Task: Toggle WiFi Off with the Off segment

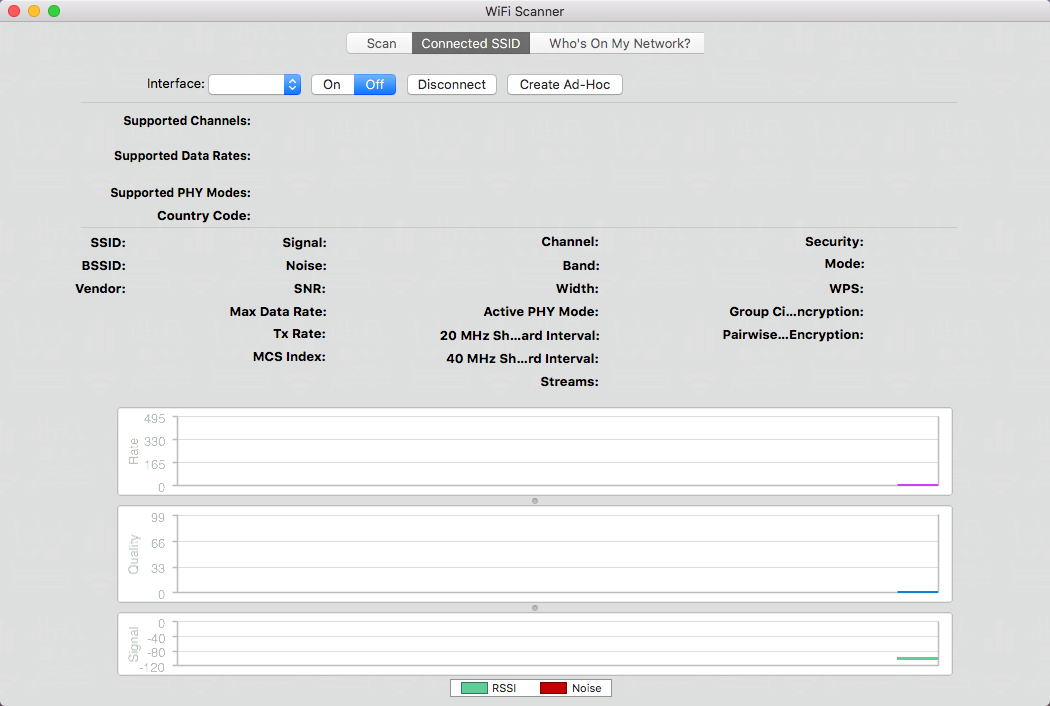Action: 375,84
